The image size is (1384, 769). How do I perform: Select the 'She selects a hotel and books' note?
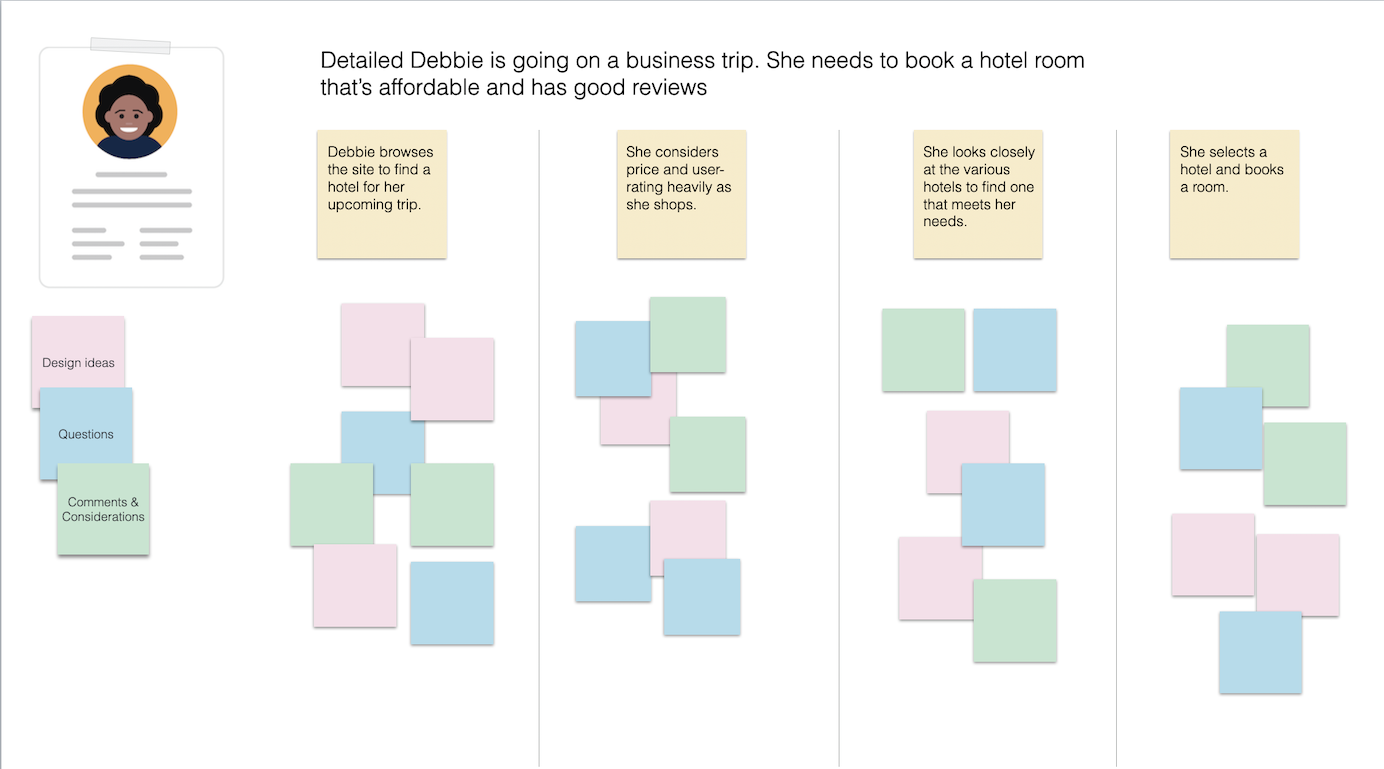point(1234,193)
